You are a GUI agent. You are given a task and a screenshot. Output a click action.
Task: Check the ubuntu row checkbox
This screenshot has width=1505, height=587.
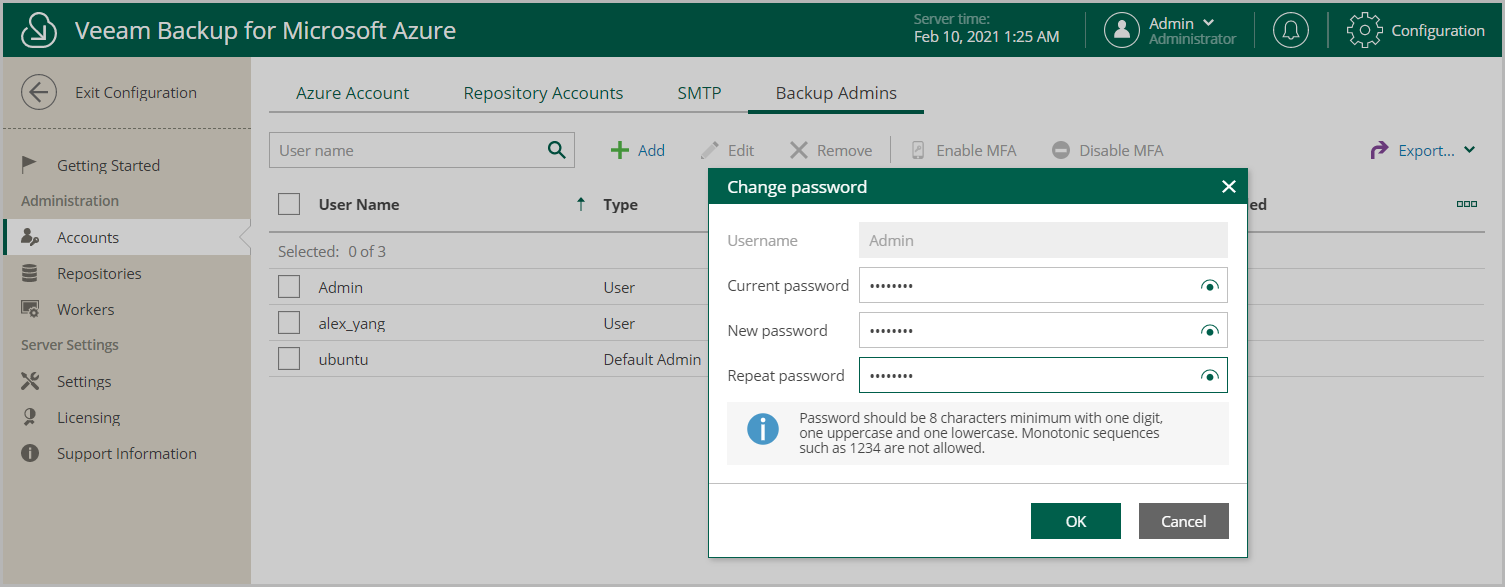tap(289, 359)
